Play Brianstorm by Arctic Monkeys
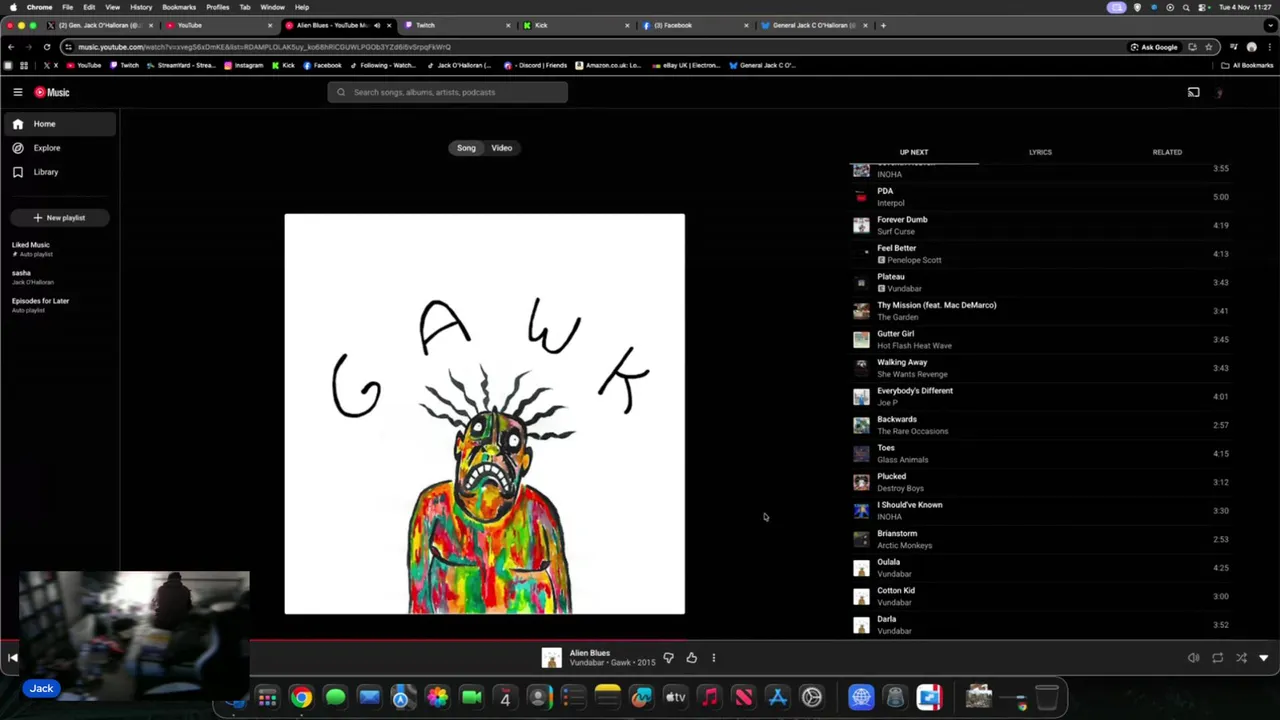 [1040, 539]
